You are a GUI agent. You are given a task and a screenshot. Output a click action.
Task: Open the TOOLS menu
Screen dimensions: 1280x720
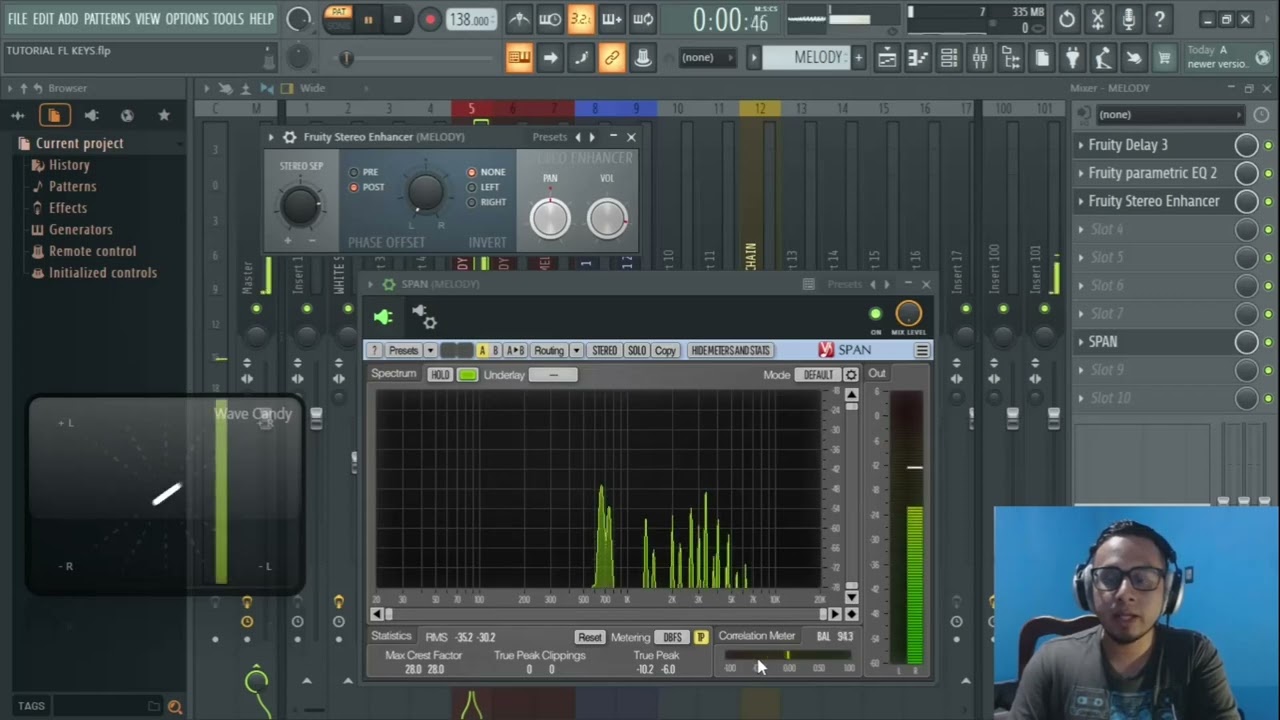click(x=228, y=19)
